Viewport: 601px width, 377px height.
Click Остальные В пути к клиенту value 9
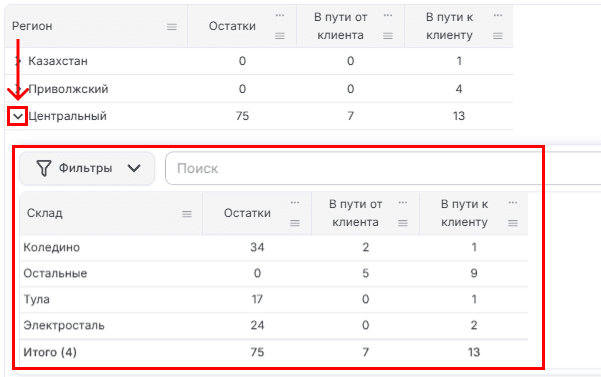474,274
